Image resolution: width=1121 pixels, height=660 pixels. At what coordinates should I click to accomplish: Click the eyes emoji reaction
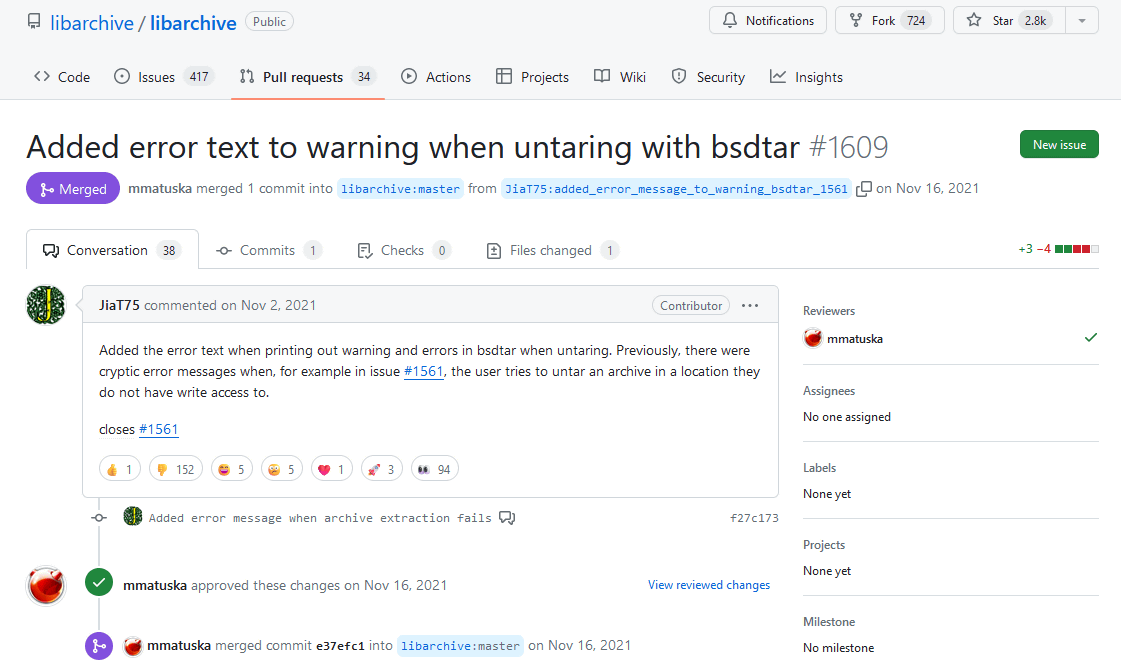(x=434, y=468)
